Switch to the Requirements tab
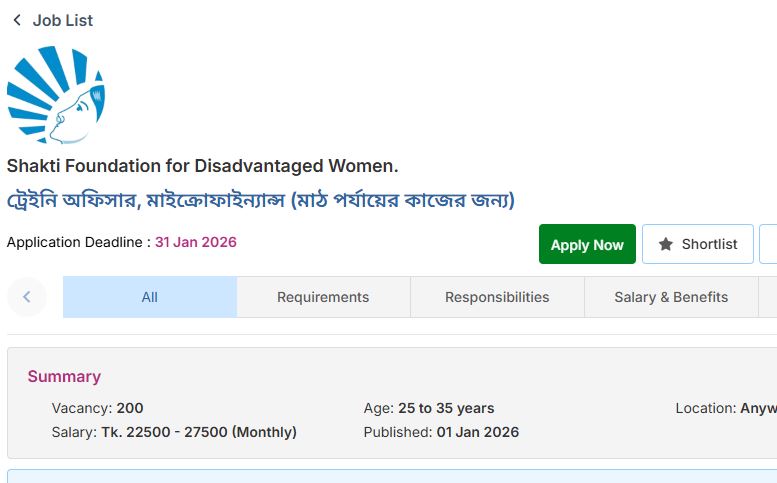 tap(323, 297)
